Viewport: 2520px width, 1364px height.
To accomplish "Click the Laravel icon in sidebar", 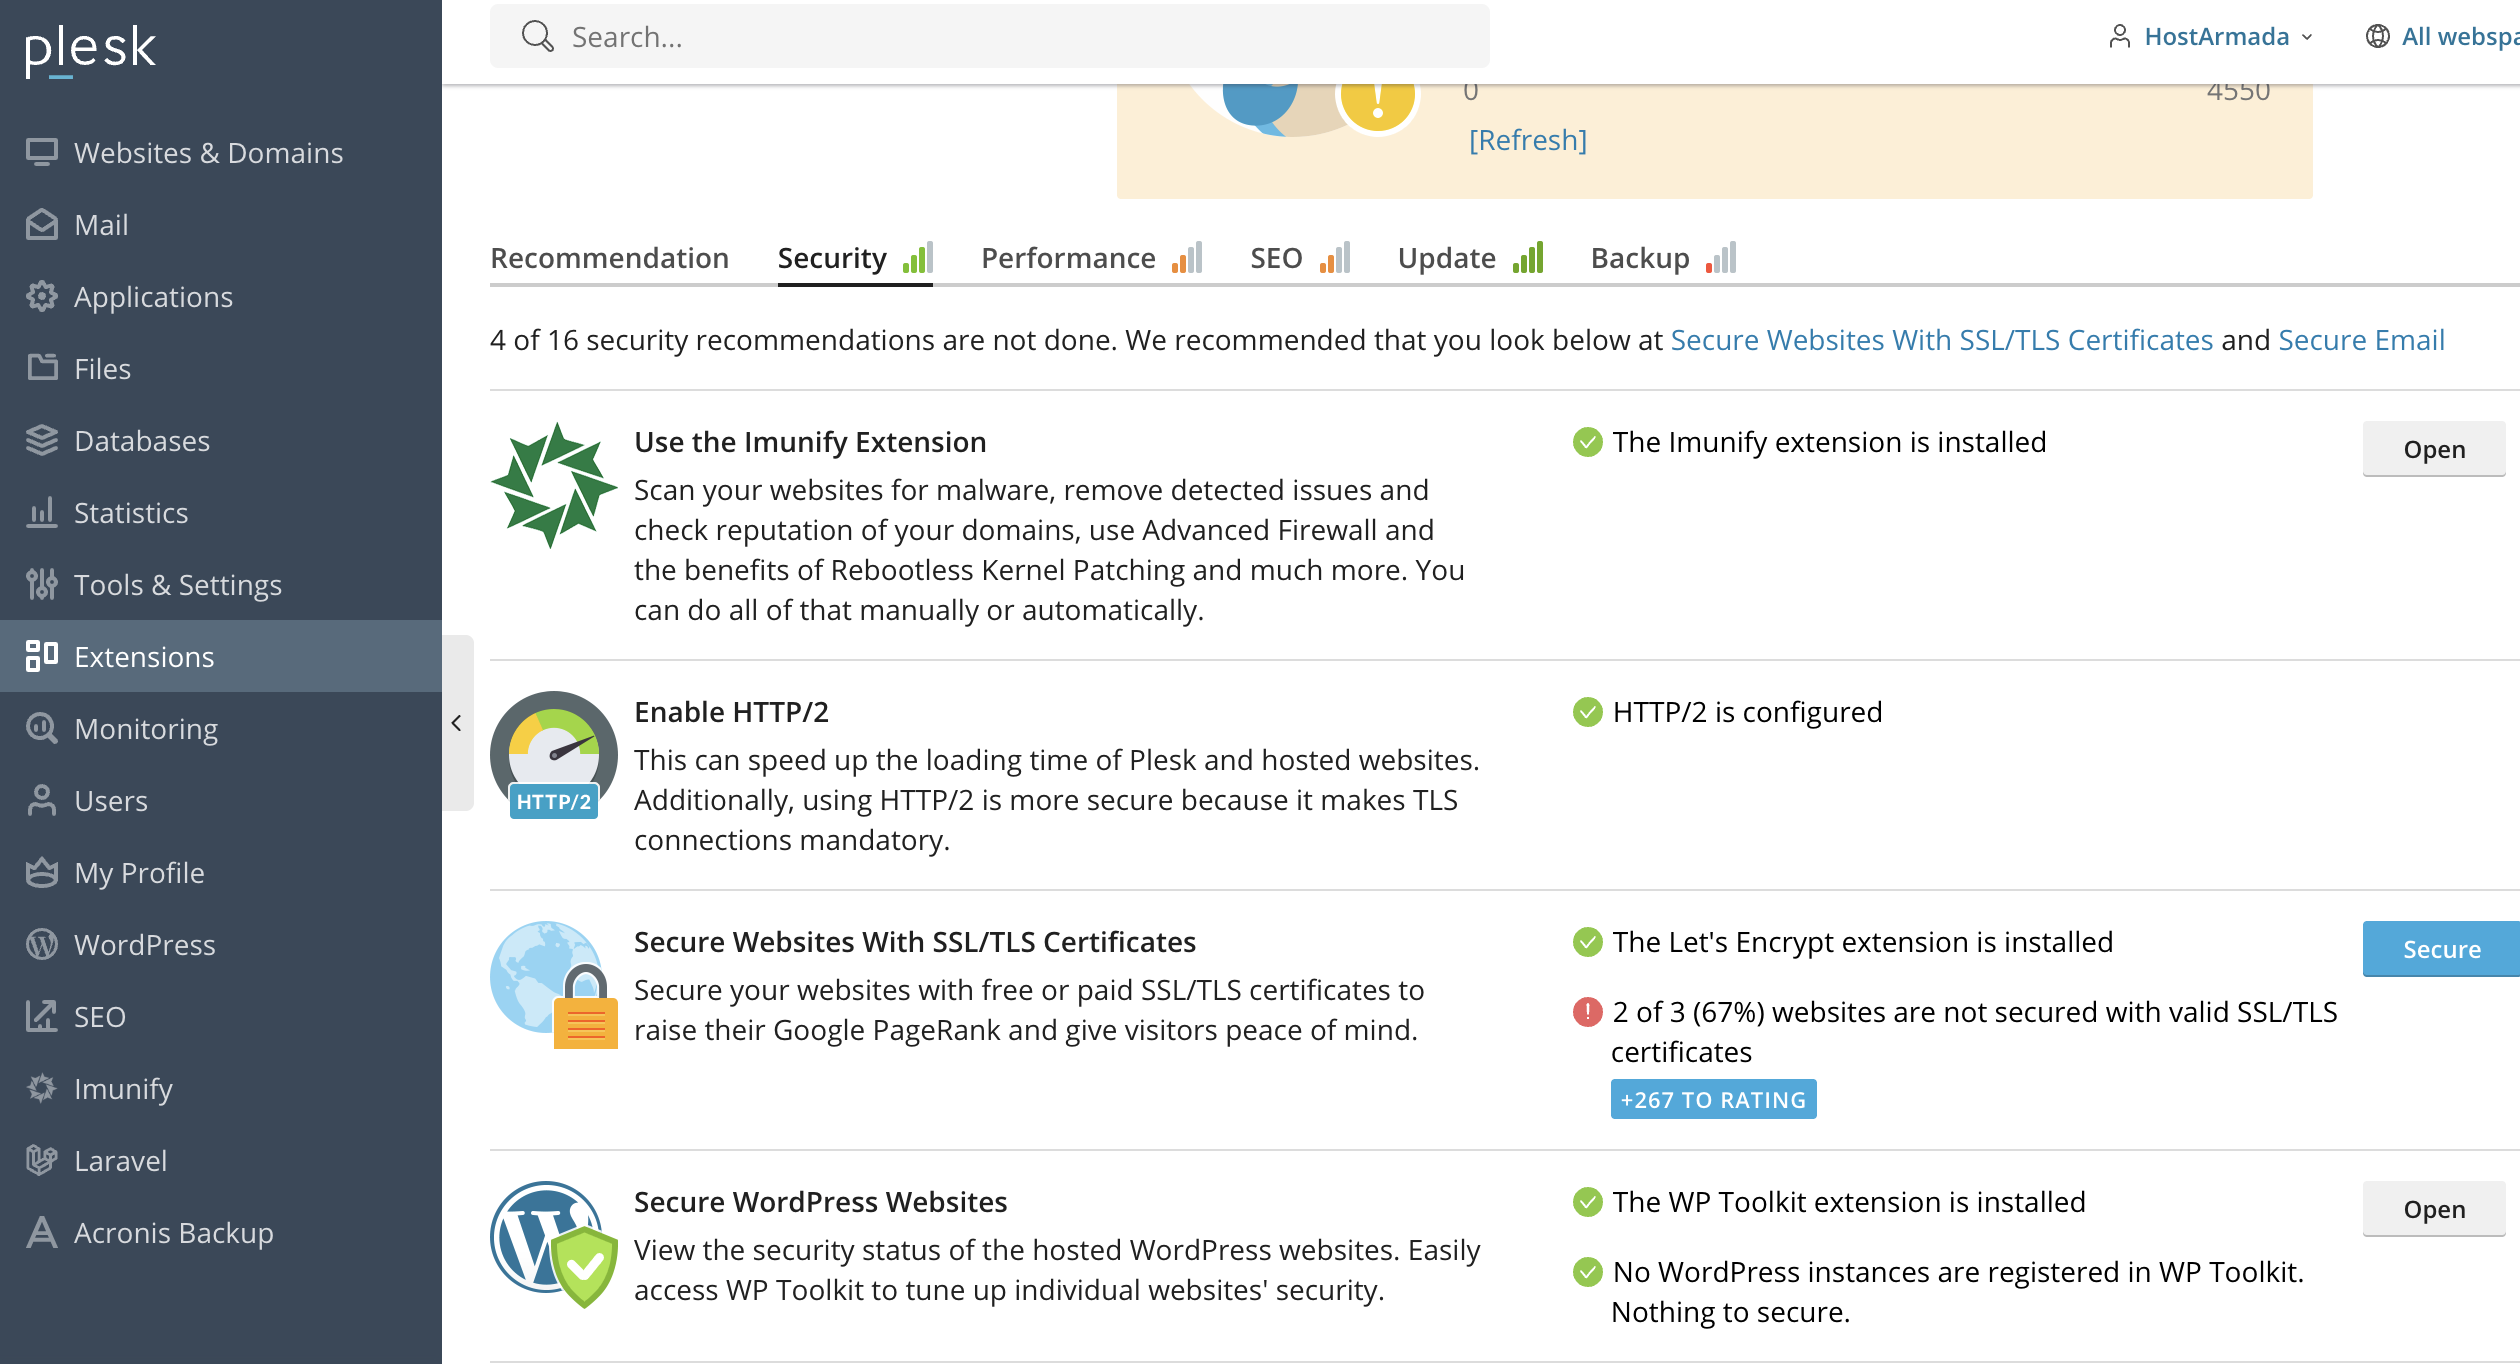I will (42, 1160).
